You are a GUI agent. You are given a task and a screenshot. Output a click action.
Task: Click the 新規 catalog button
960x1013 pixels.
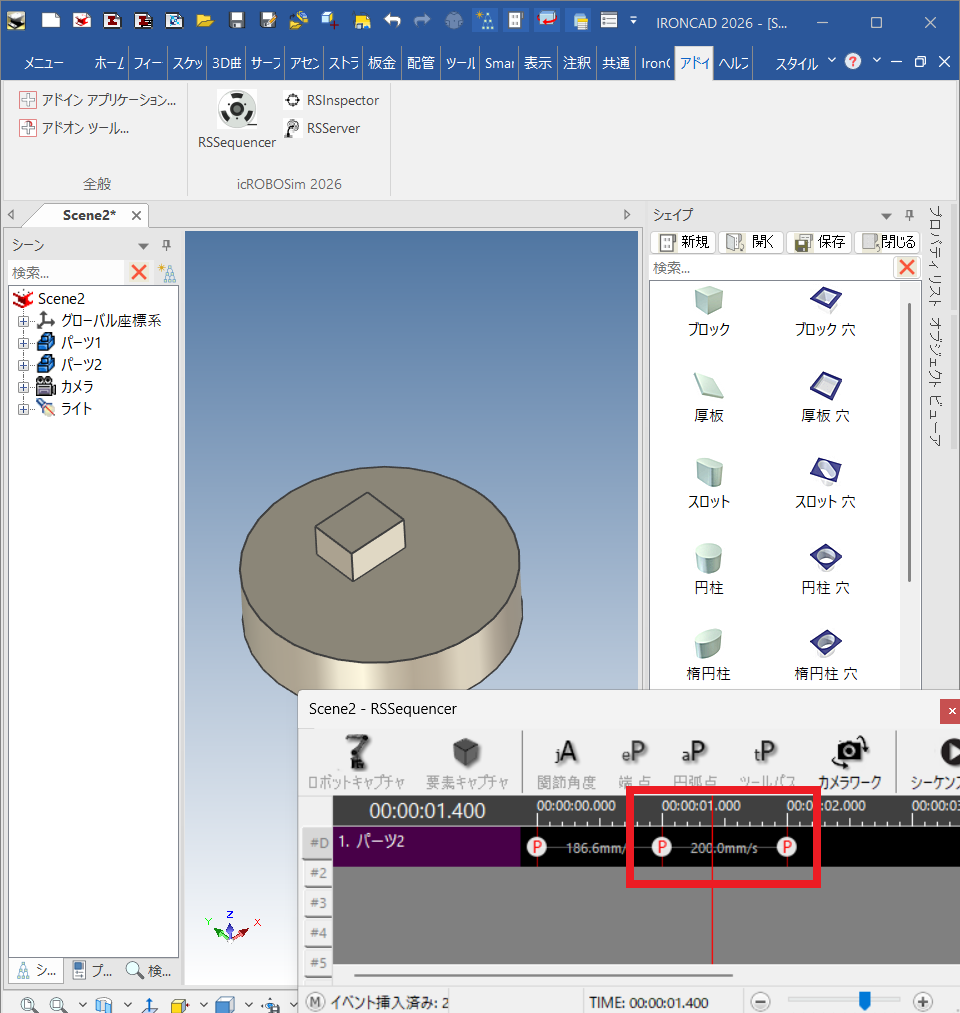(x=684, y=242)
